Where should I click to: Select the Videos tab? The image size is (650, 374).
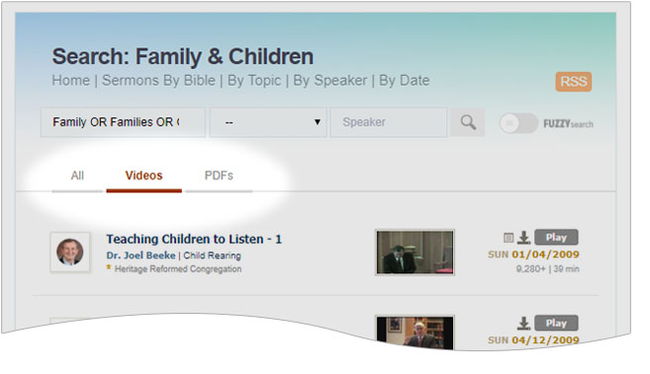click(144, 176)
